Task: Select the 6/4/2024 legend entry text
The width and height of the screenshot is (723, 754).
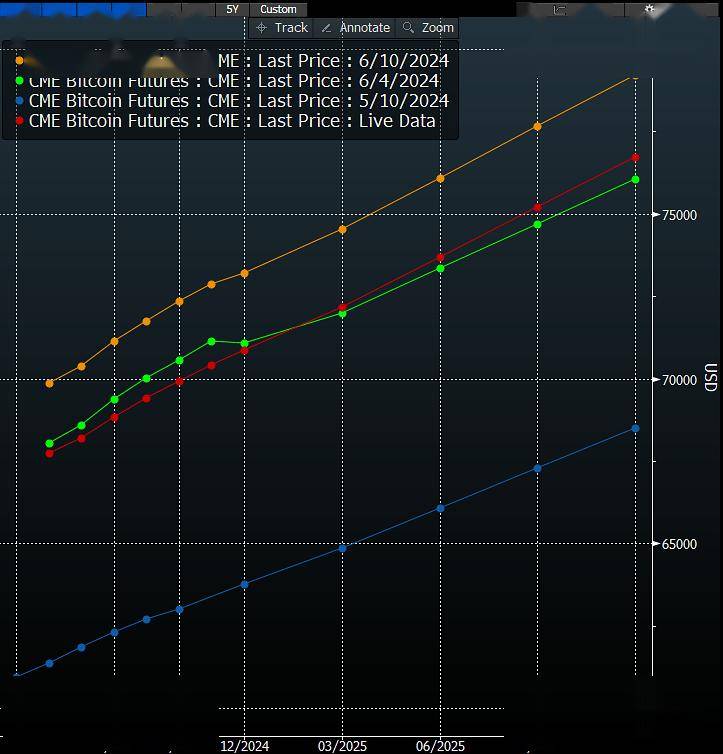Action: (234, 81)
